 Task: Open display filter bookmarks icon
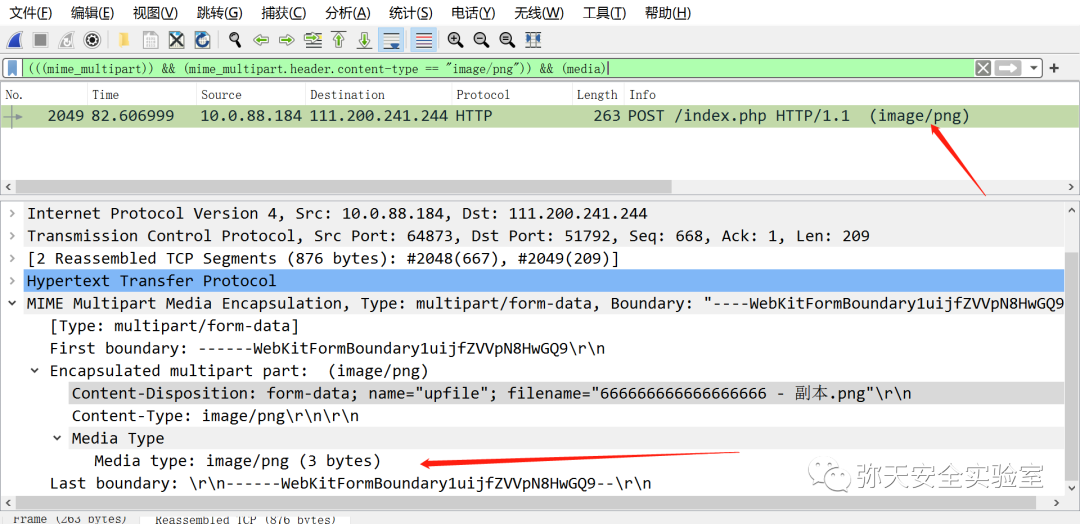(x=12, y=68)
